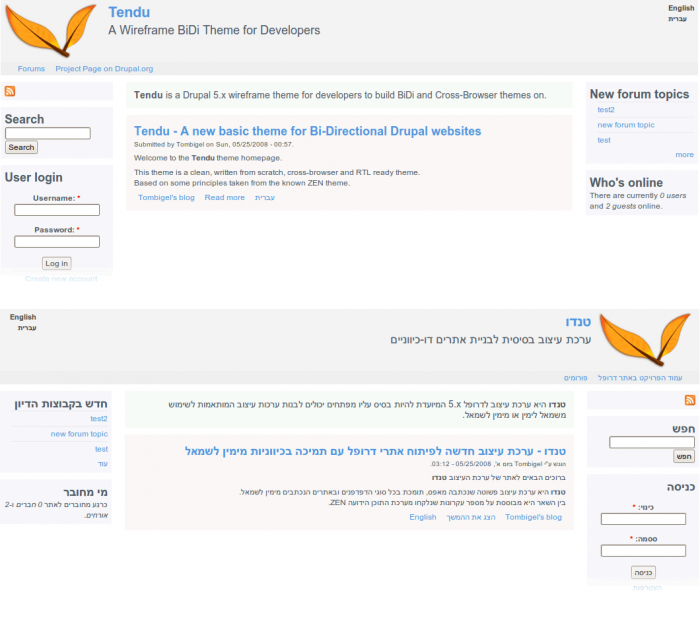
Task: Click Create new account link
Action: 61,279
